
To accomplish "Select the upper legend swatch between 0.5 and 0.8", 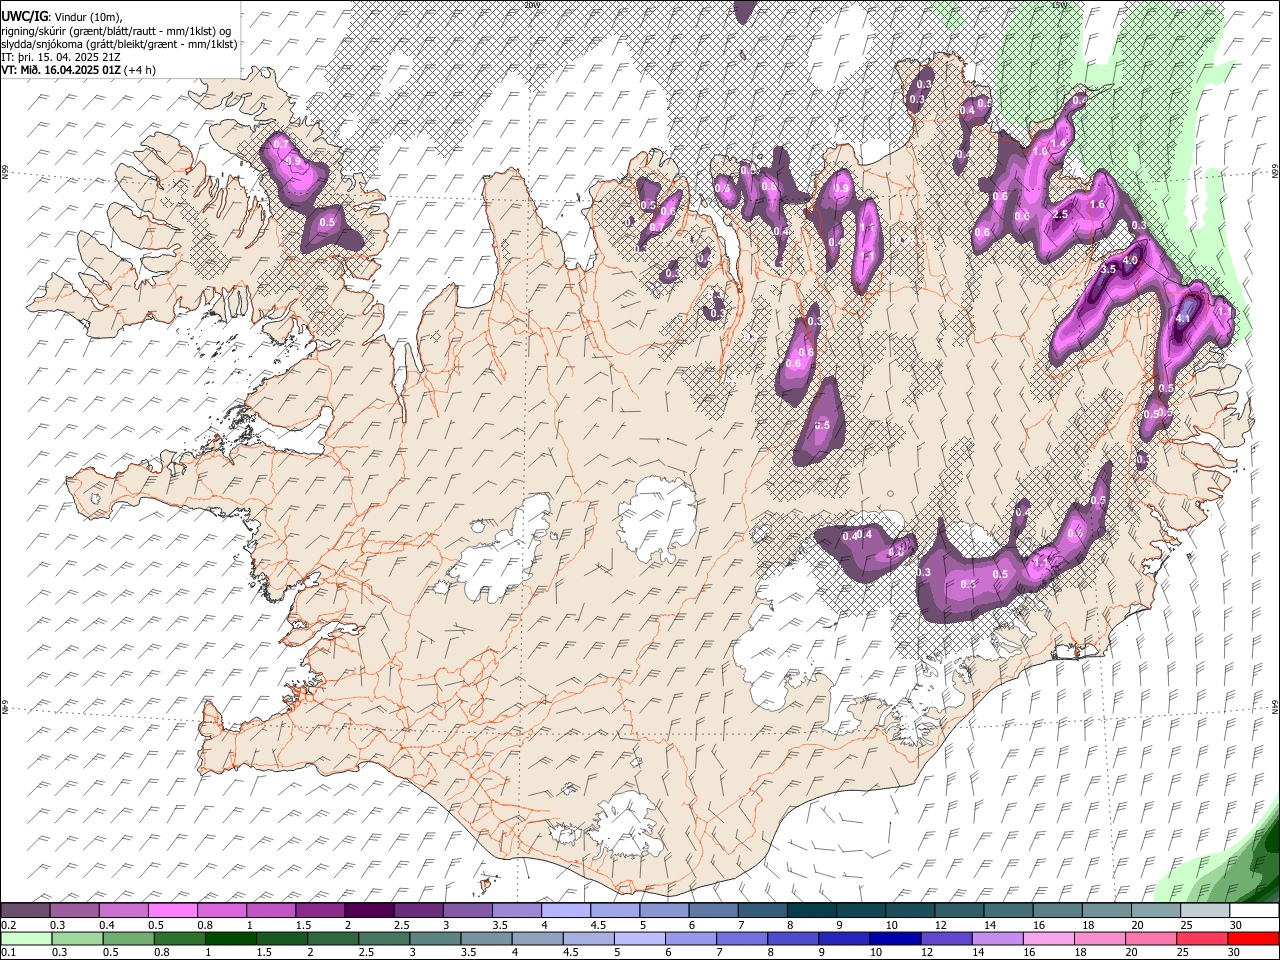I will (173, 911).
